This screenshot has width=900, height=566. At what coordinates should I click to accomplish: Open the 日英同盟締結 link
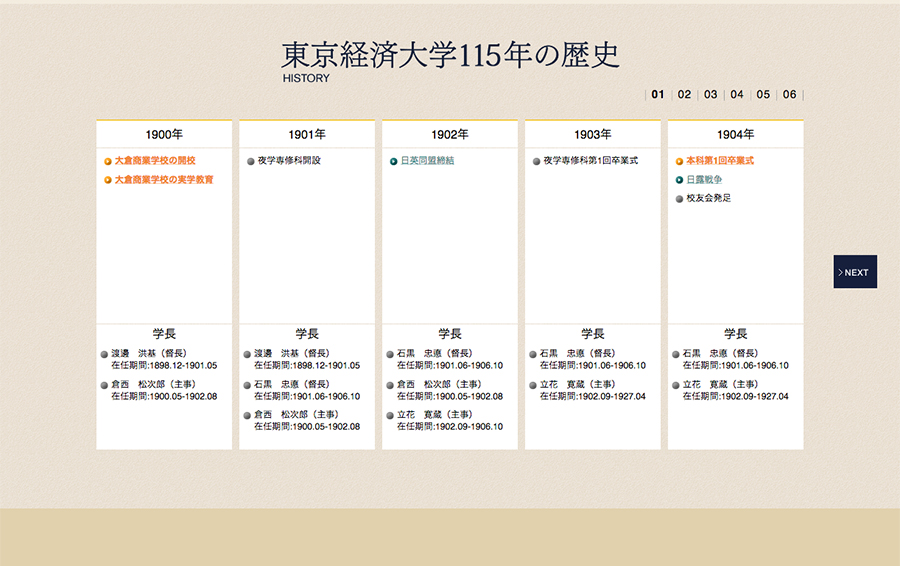click(x=427, y=161)
